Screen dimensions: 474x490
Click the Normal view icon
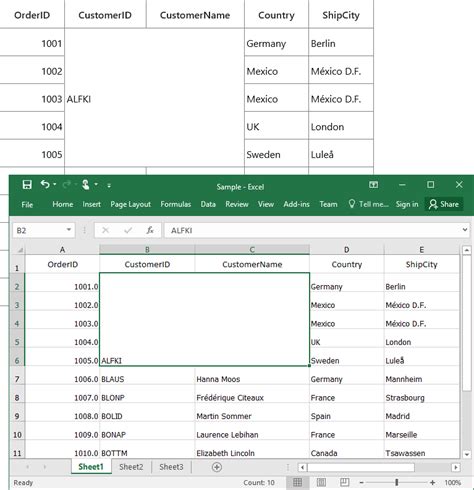297,482
